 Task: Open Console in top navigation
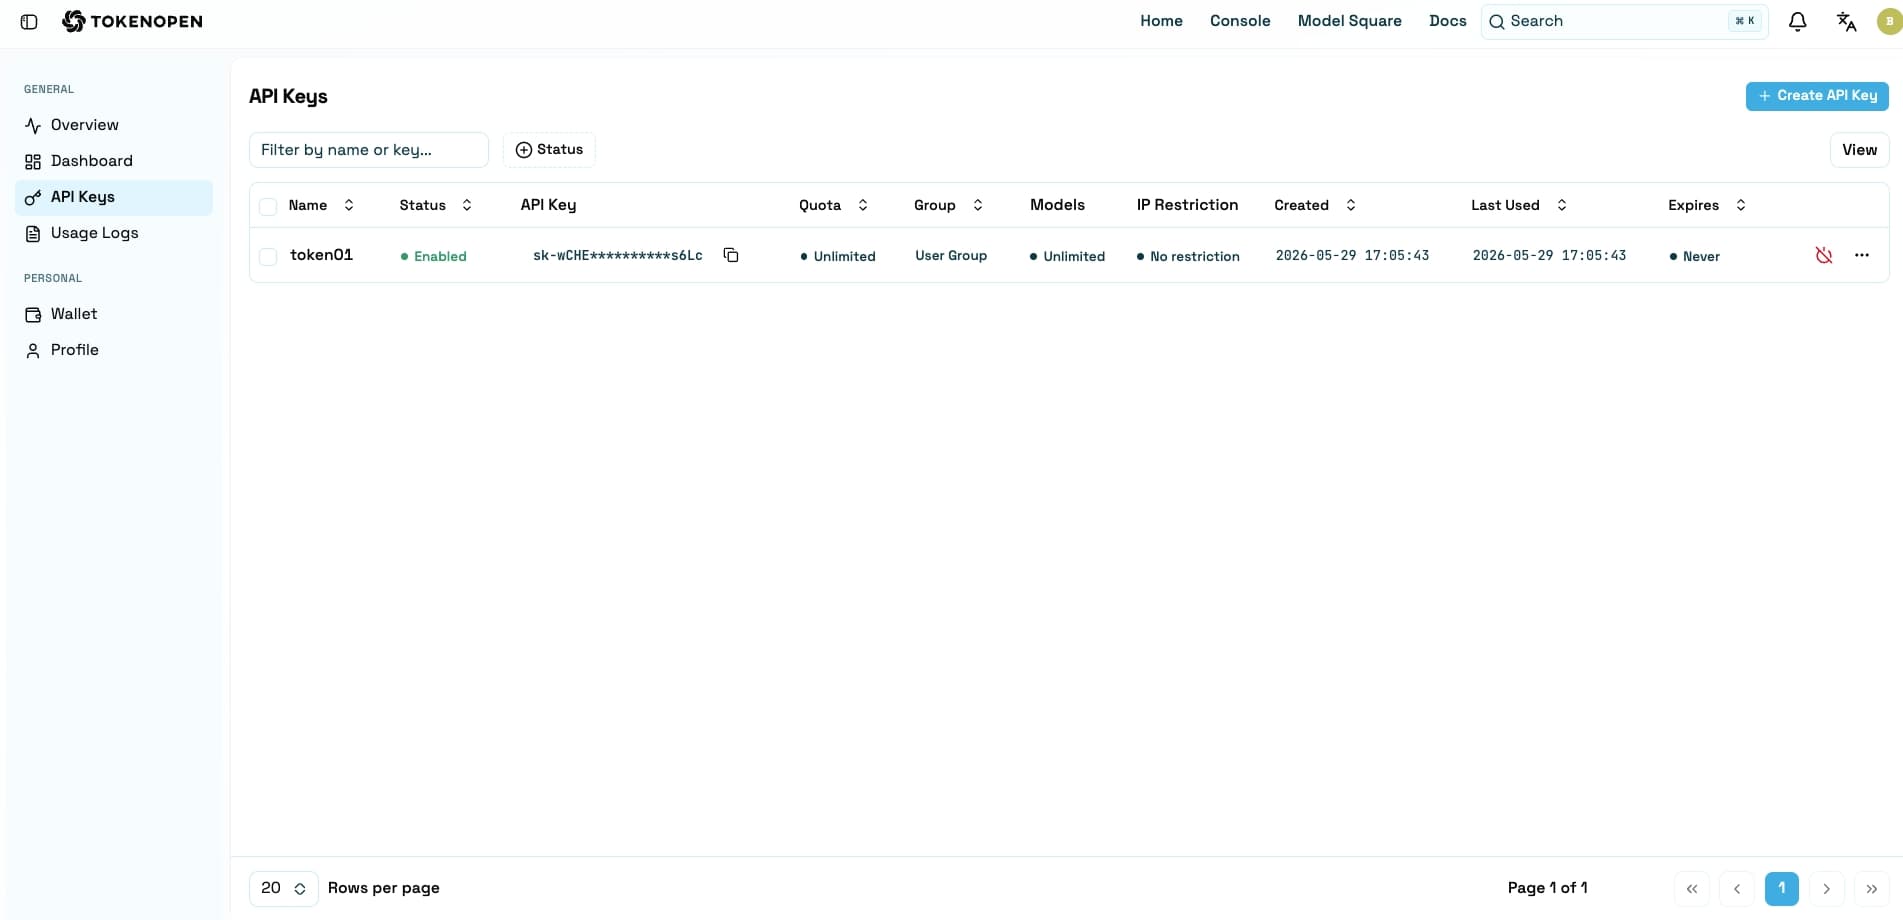[x=1240, y=21]
